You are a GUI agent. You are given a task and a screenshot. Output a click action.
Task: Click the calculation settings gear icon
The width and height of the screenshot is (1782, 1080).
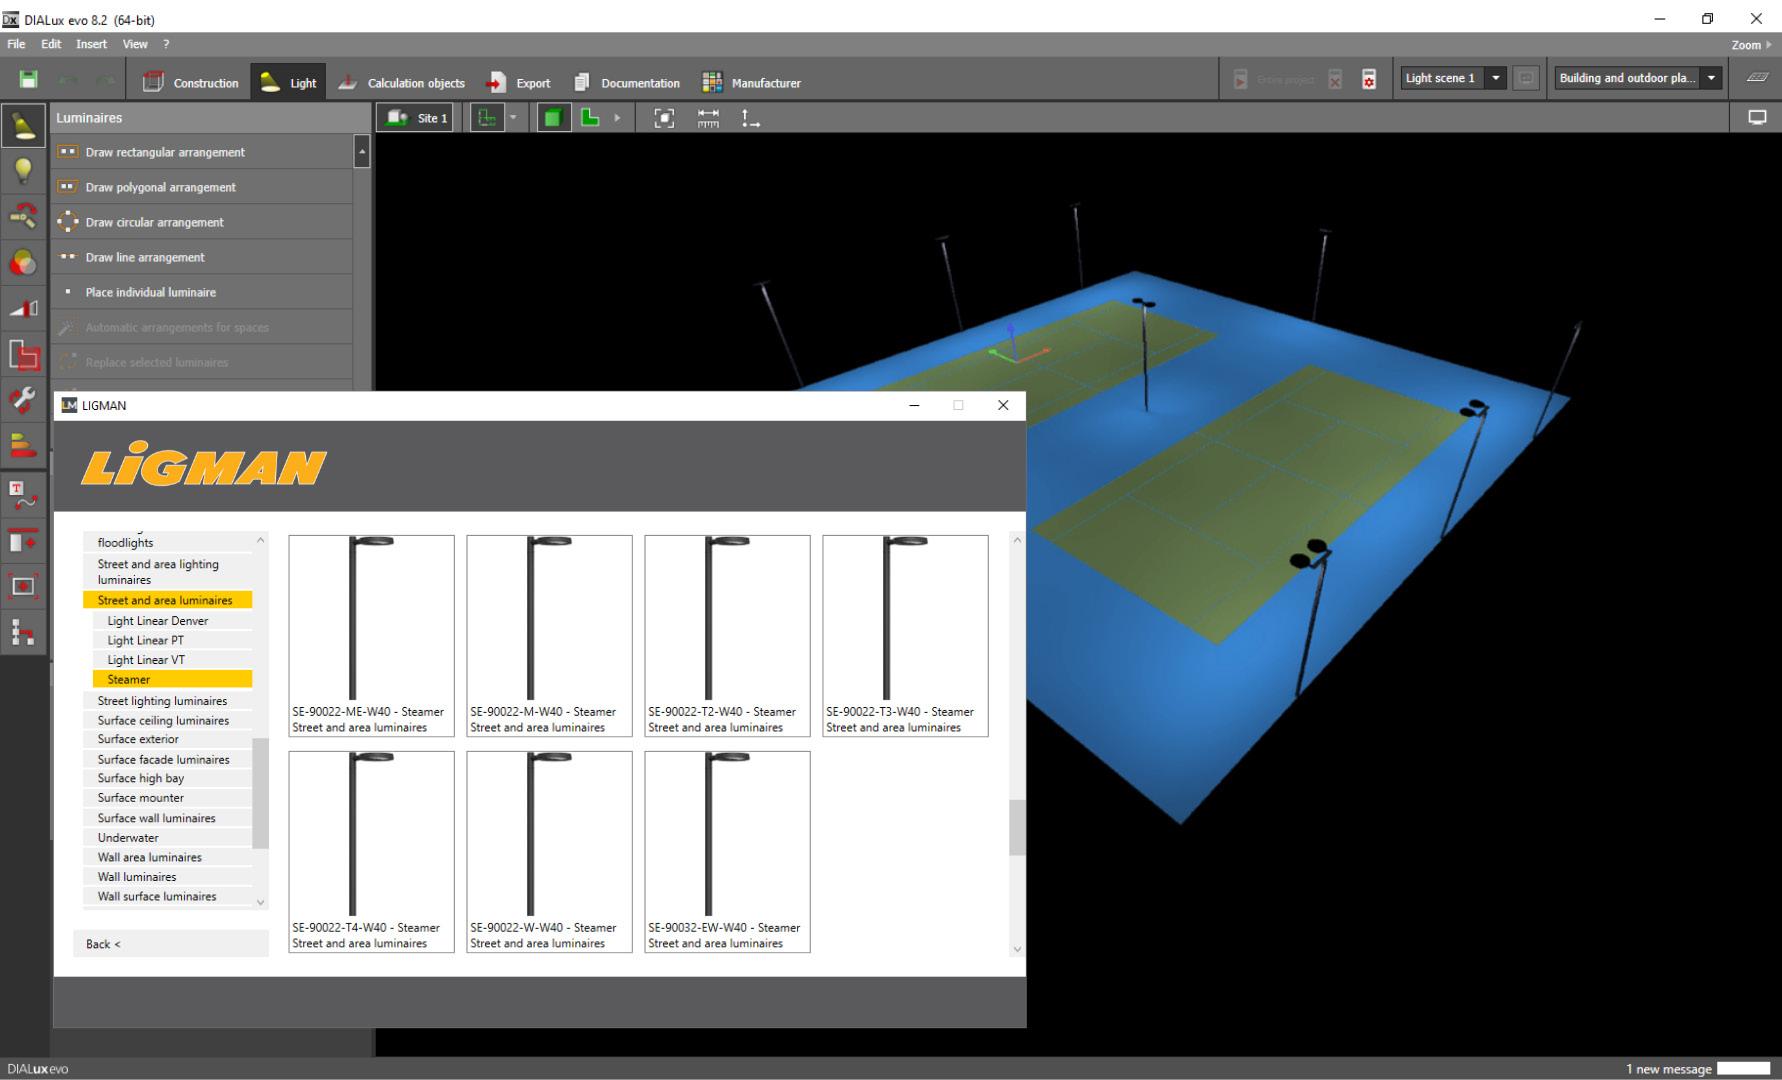(1369, 80)
